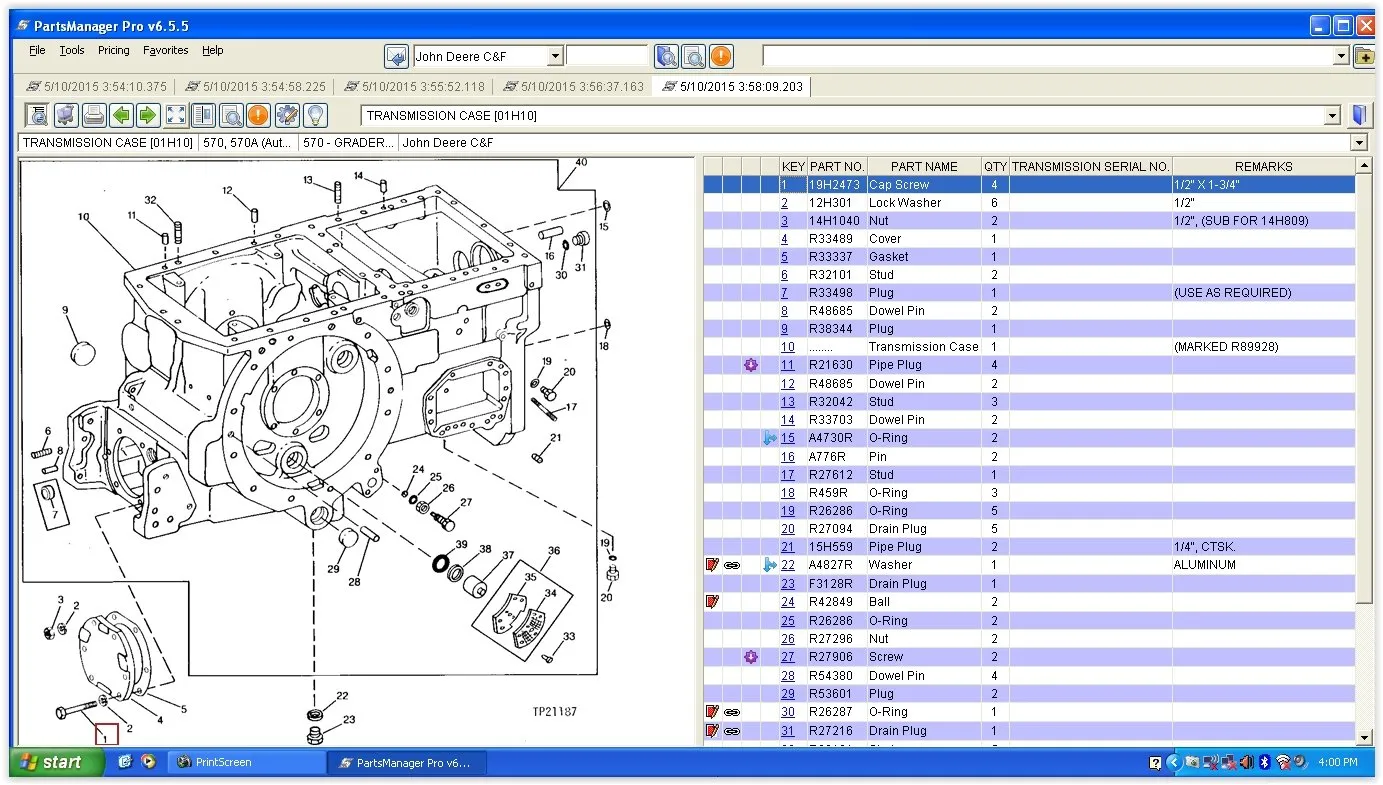The height and width of the screenshot is (785, 1383).
Task: Toggle the split panel layout icon
Action: [203, 115]
